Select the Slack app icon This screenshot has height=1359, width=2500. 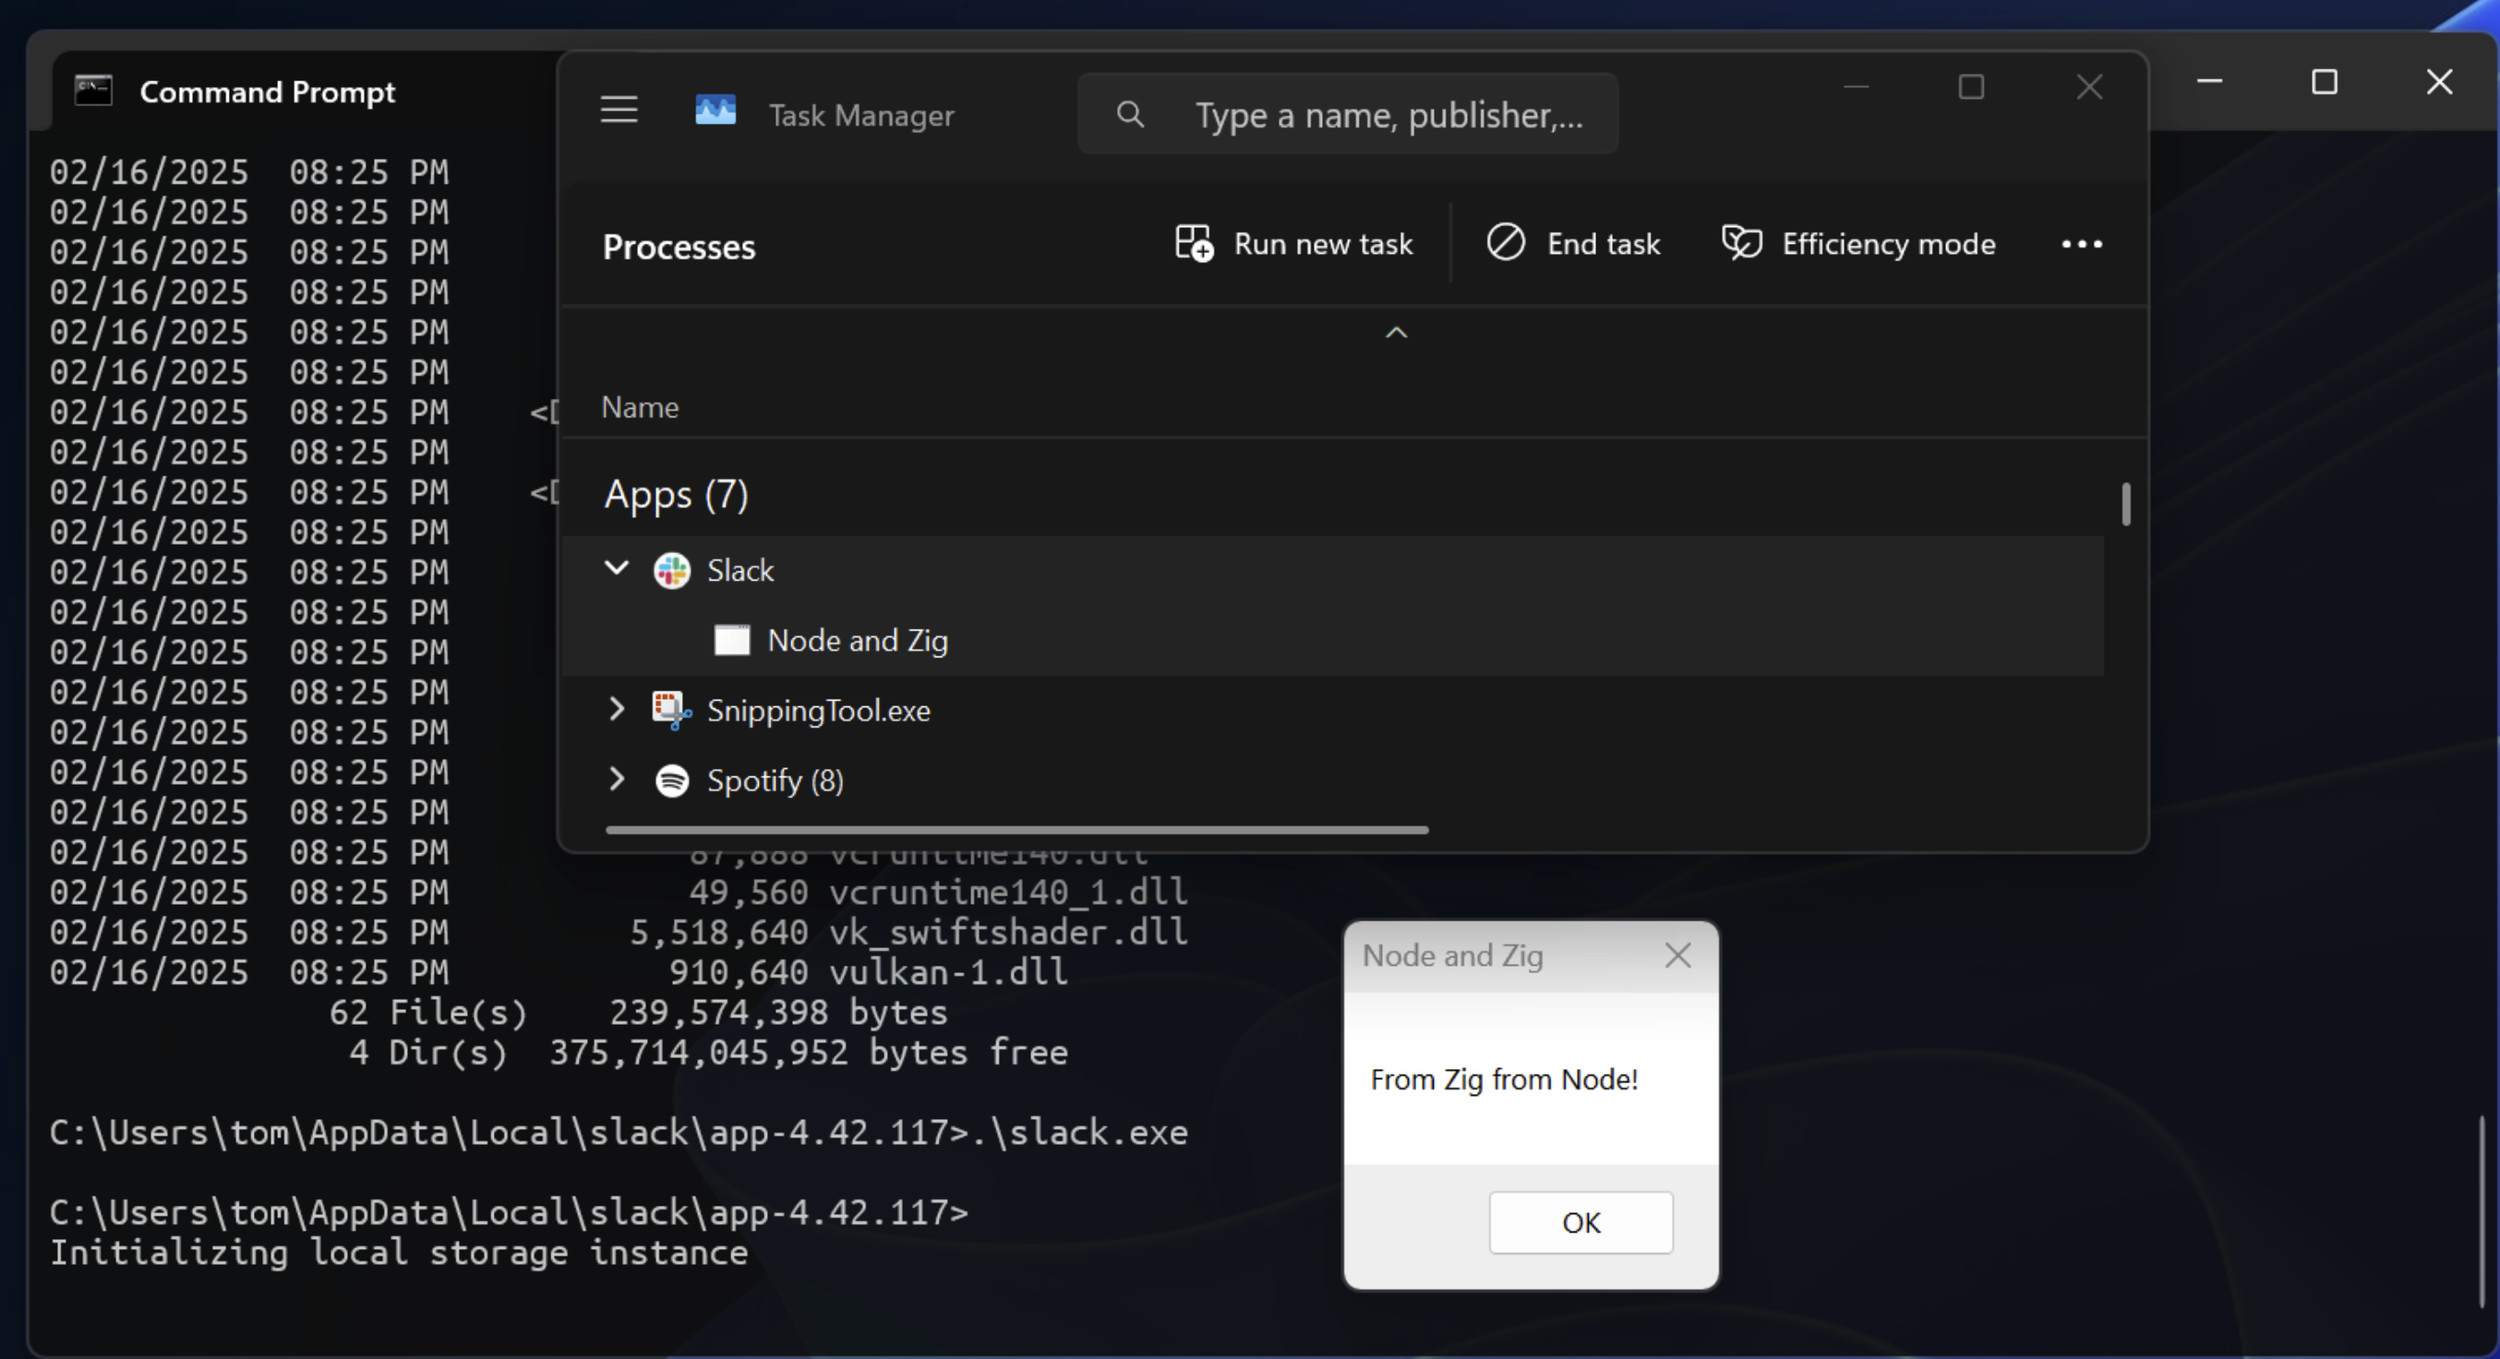click(x=671, y=569)
